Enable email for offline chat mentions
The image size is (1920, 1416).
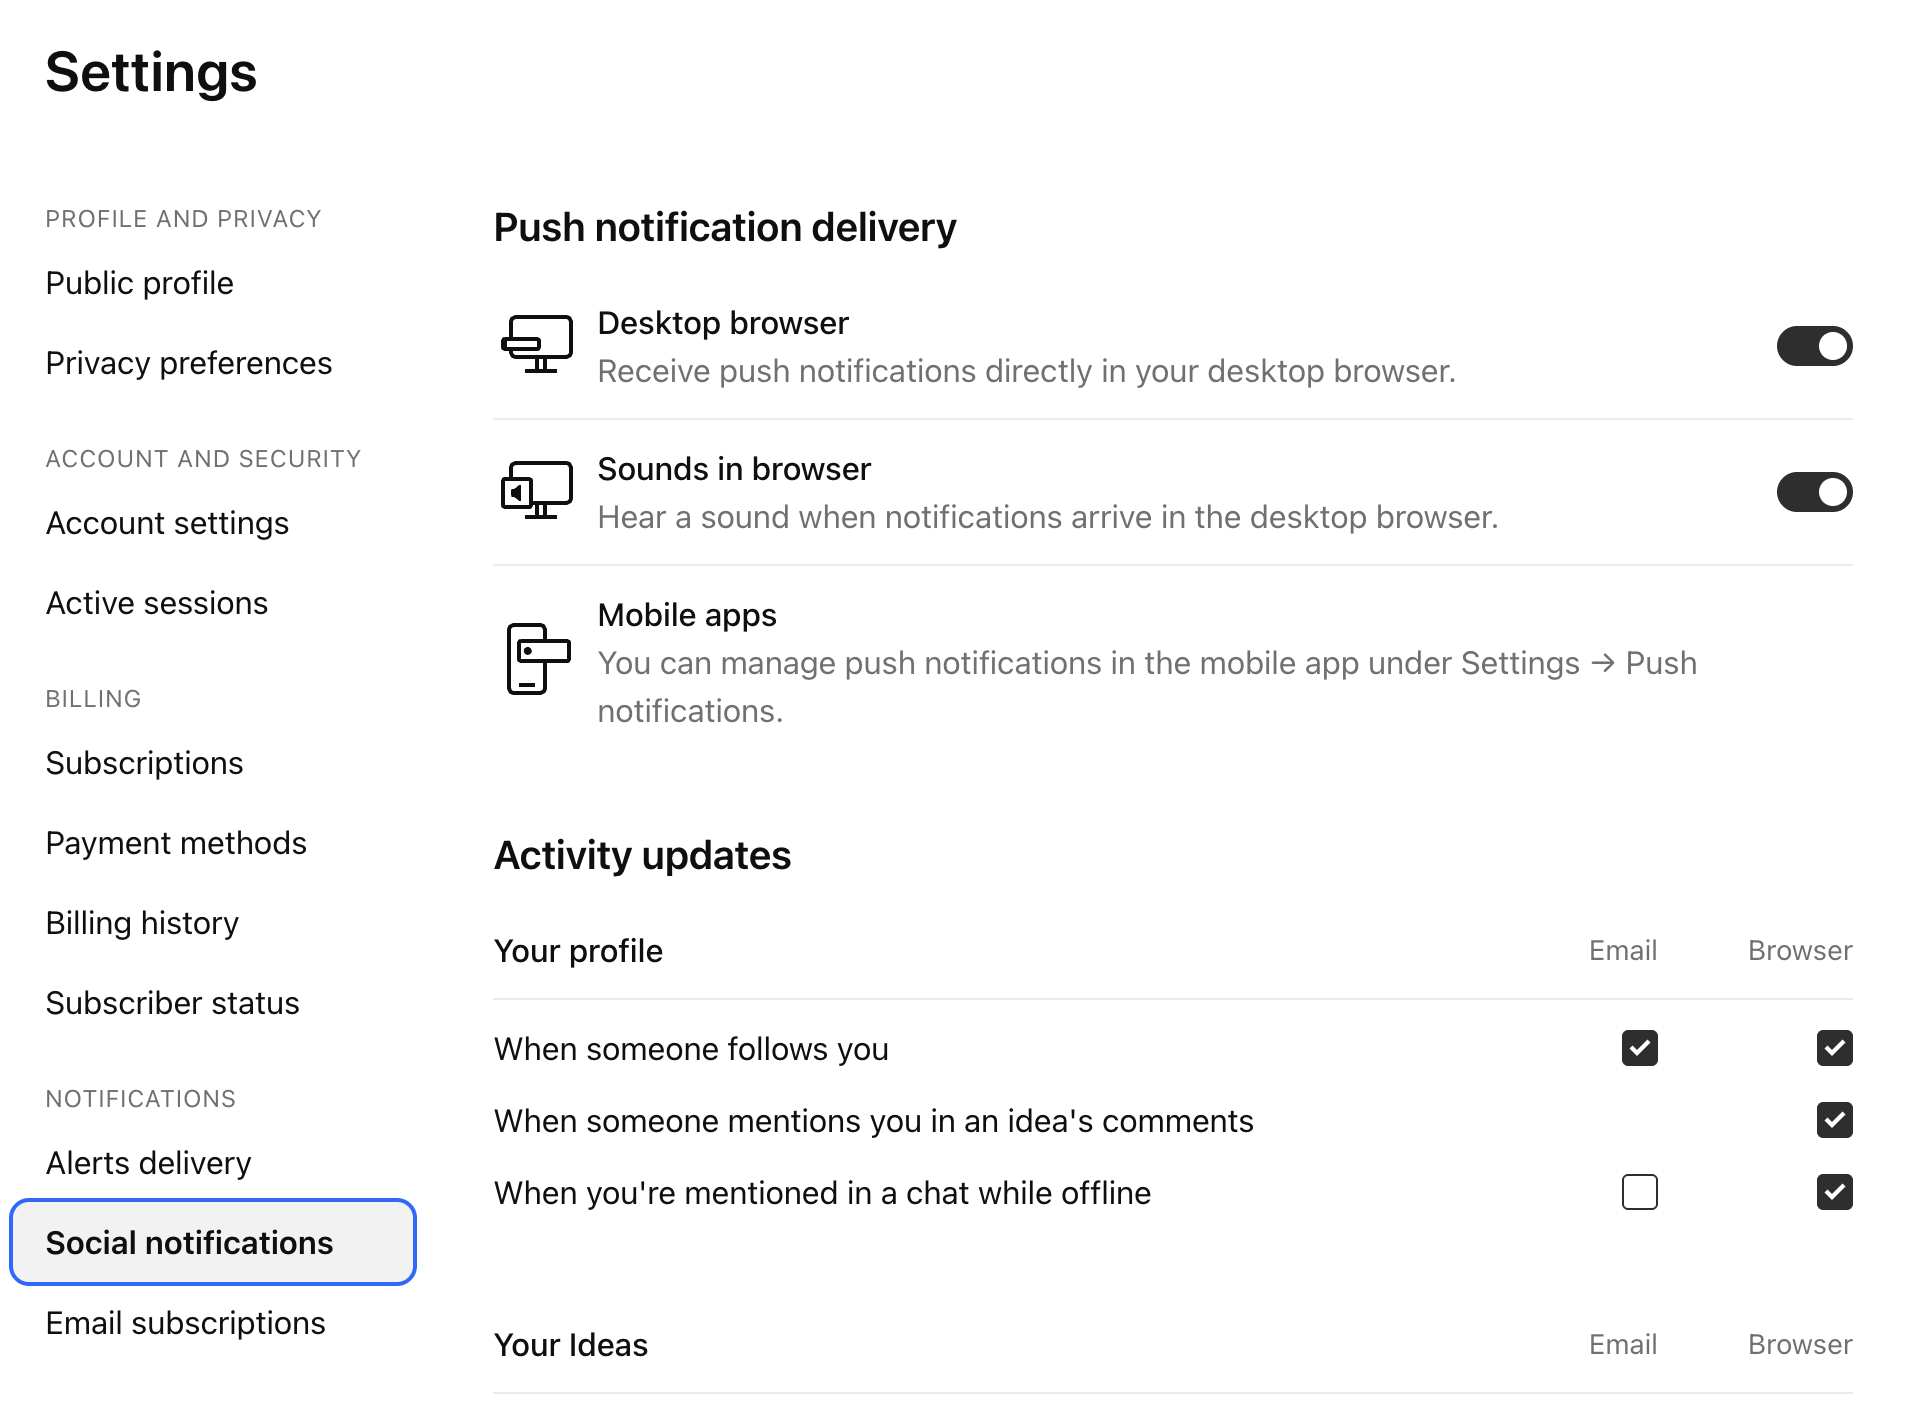pos(1639,1193)
